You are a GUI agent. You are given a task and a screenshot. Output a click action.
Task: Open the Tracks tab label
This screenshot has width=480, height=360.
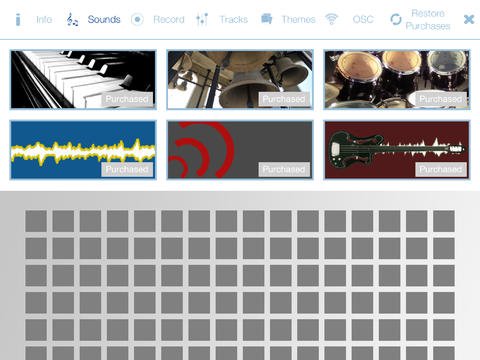click(x=234, y=19)
